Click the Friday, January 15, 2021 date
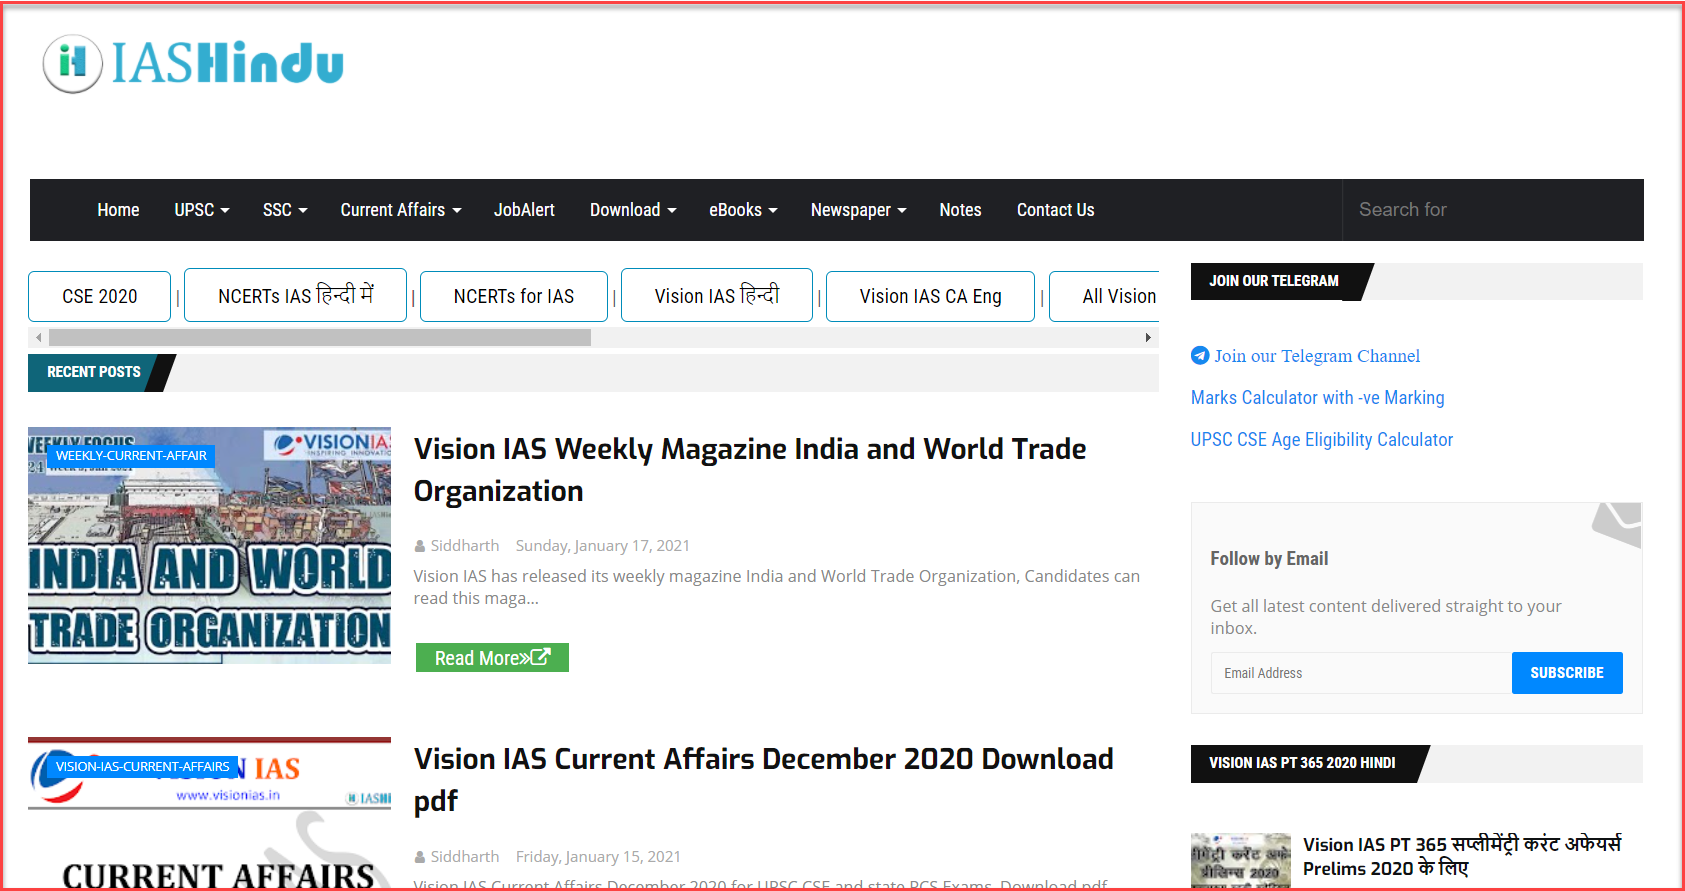Screen dimensions: 1685x891 point(598,857)
